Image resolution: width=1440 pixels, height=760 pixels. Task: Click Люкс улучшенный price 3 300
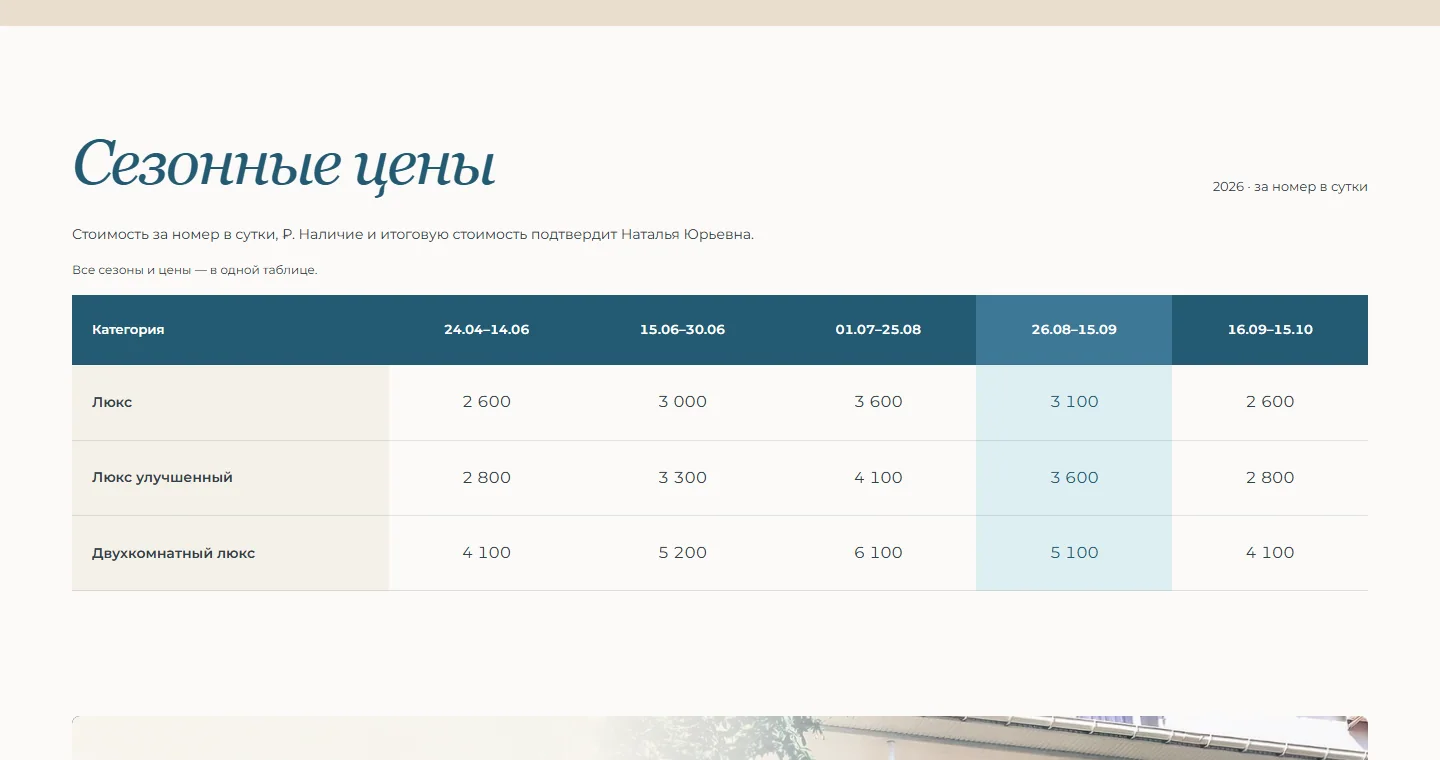click(683, 478)
